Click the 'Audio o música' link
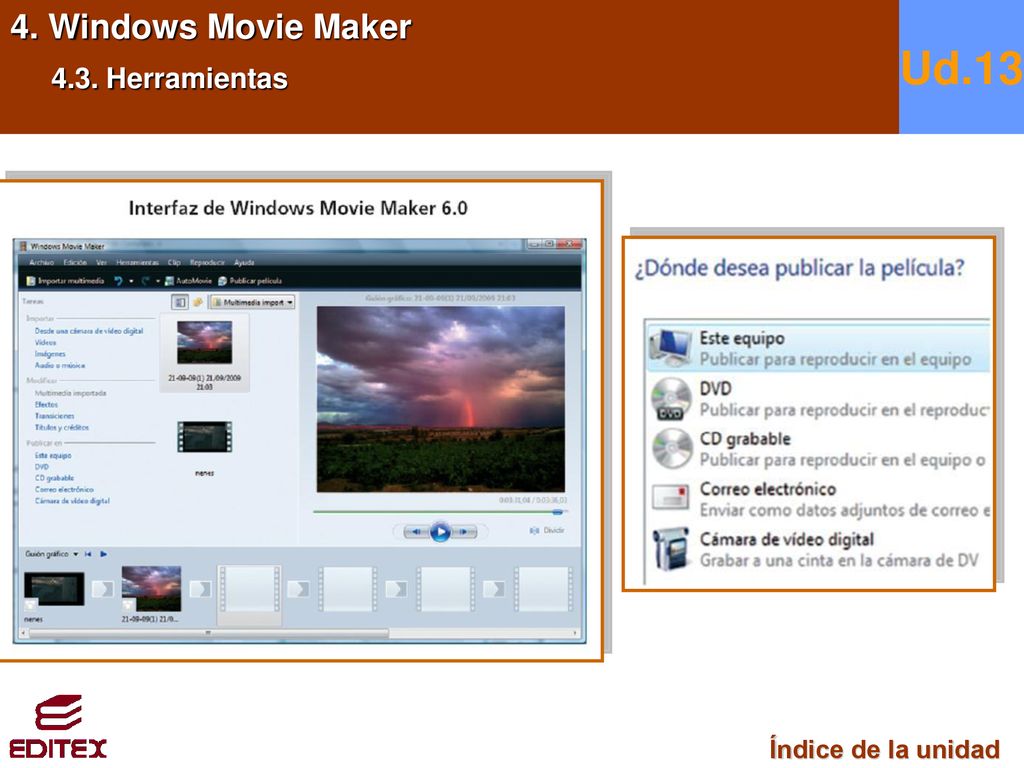The image size is (1024, 768). [60, 366]
